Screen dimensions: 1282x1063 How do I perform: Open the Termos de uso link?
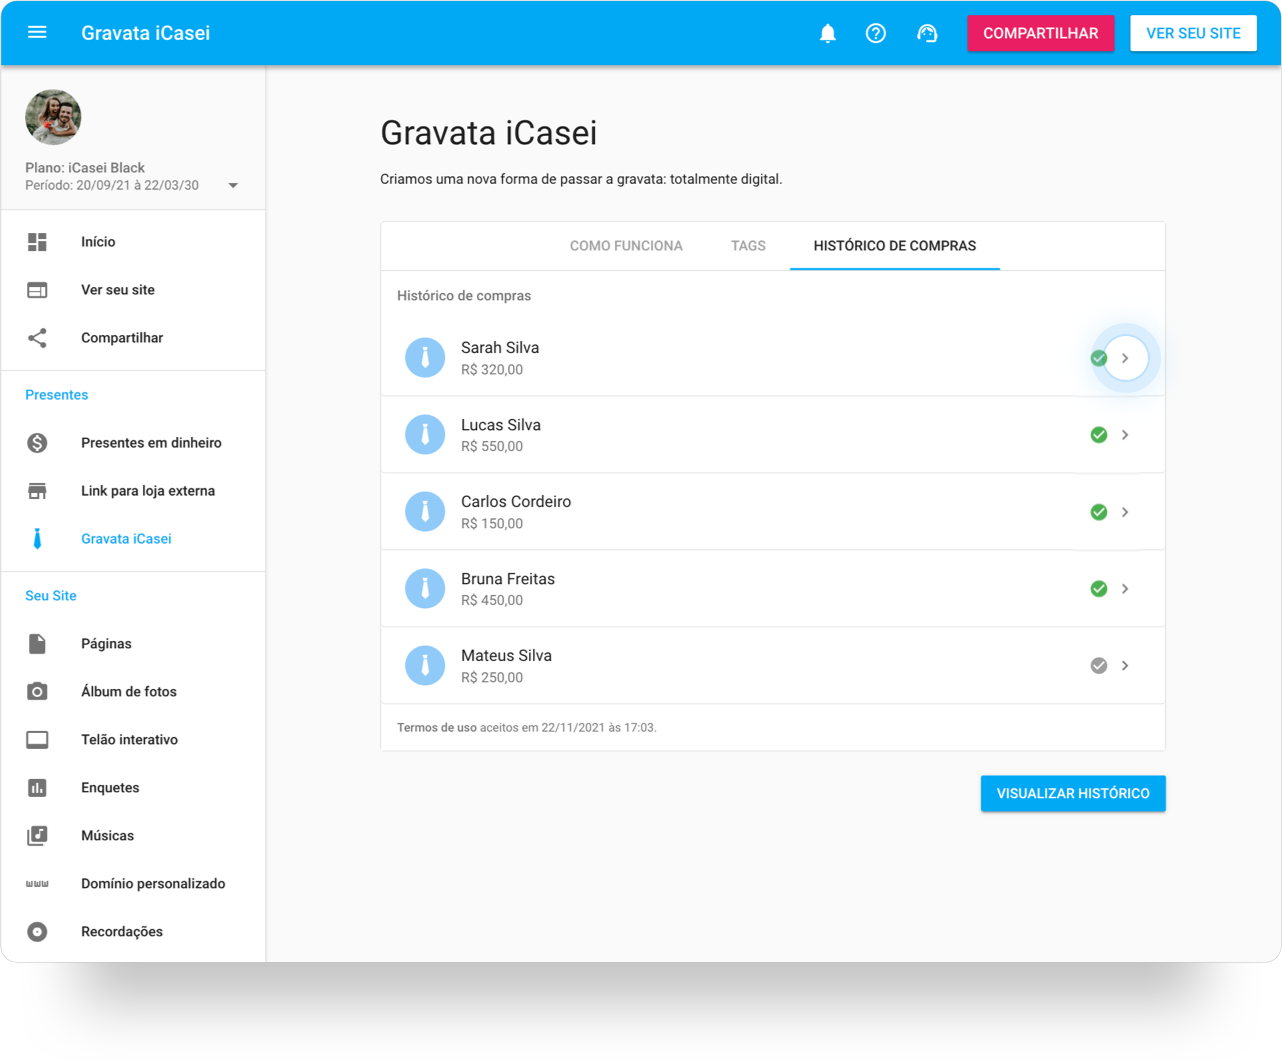(437, 728)
